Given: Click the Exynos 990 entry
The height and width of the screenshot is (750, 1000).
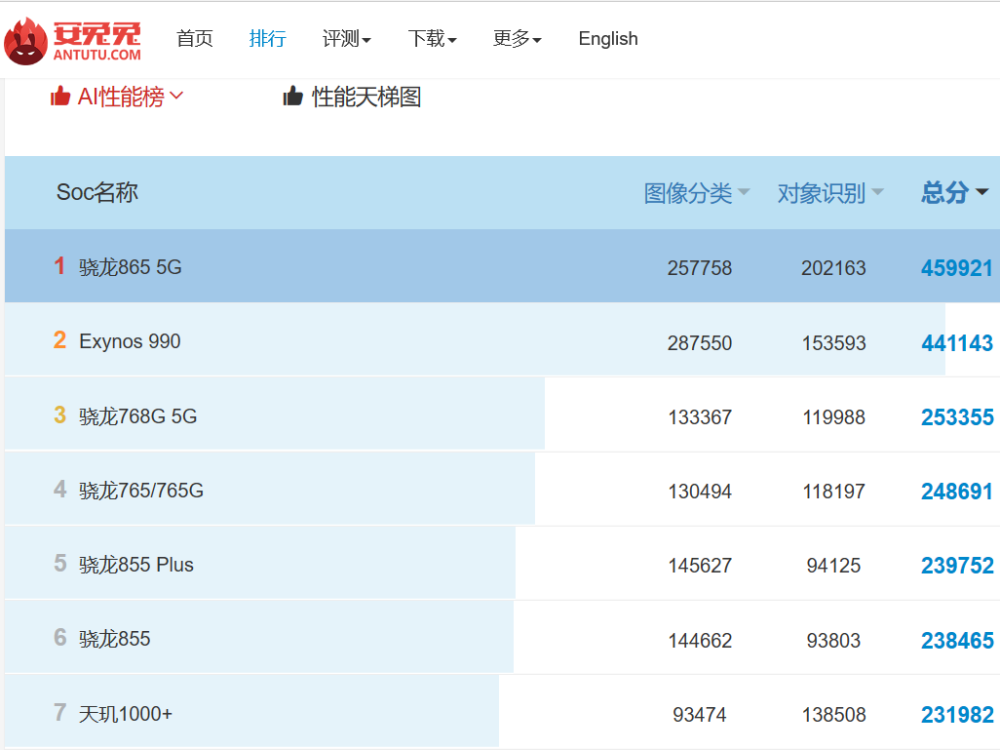Looking at the screenshot, I should pyautogui.click(x=130, y=341).
